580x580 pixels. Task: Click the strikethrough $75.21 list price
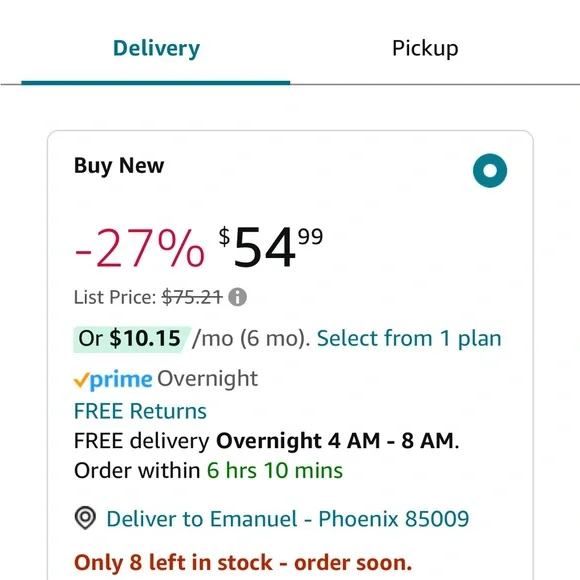192,297
